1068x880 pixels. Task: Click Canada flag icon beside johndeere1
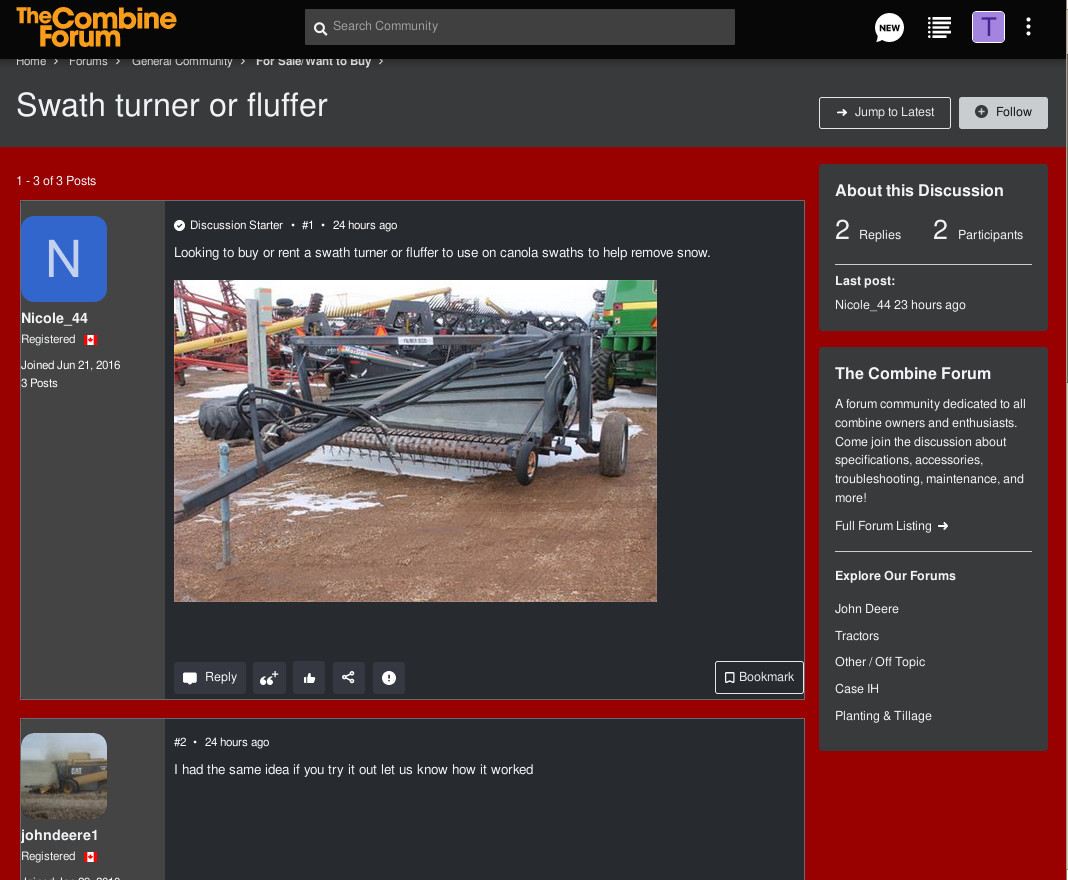[91, 857]
